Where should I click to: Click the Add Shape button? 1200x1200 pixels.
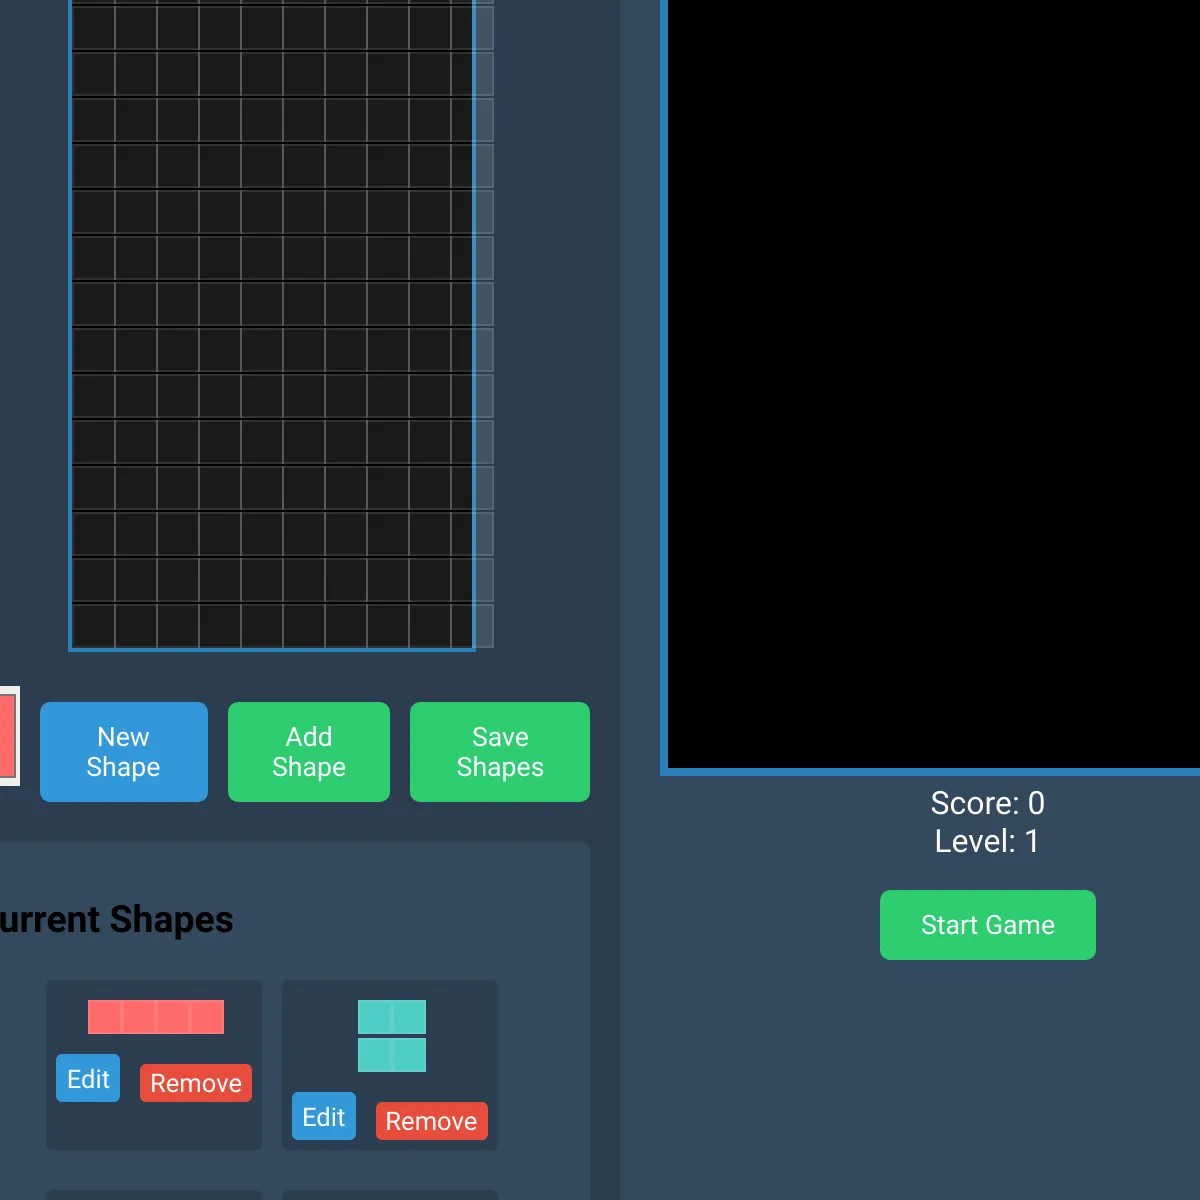click(x=309, y=752)
